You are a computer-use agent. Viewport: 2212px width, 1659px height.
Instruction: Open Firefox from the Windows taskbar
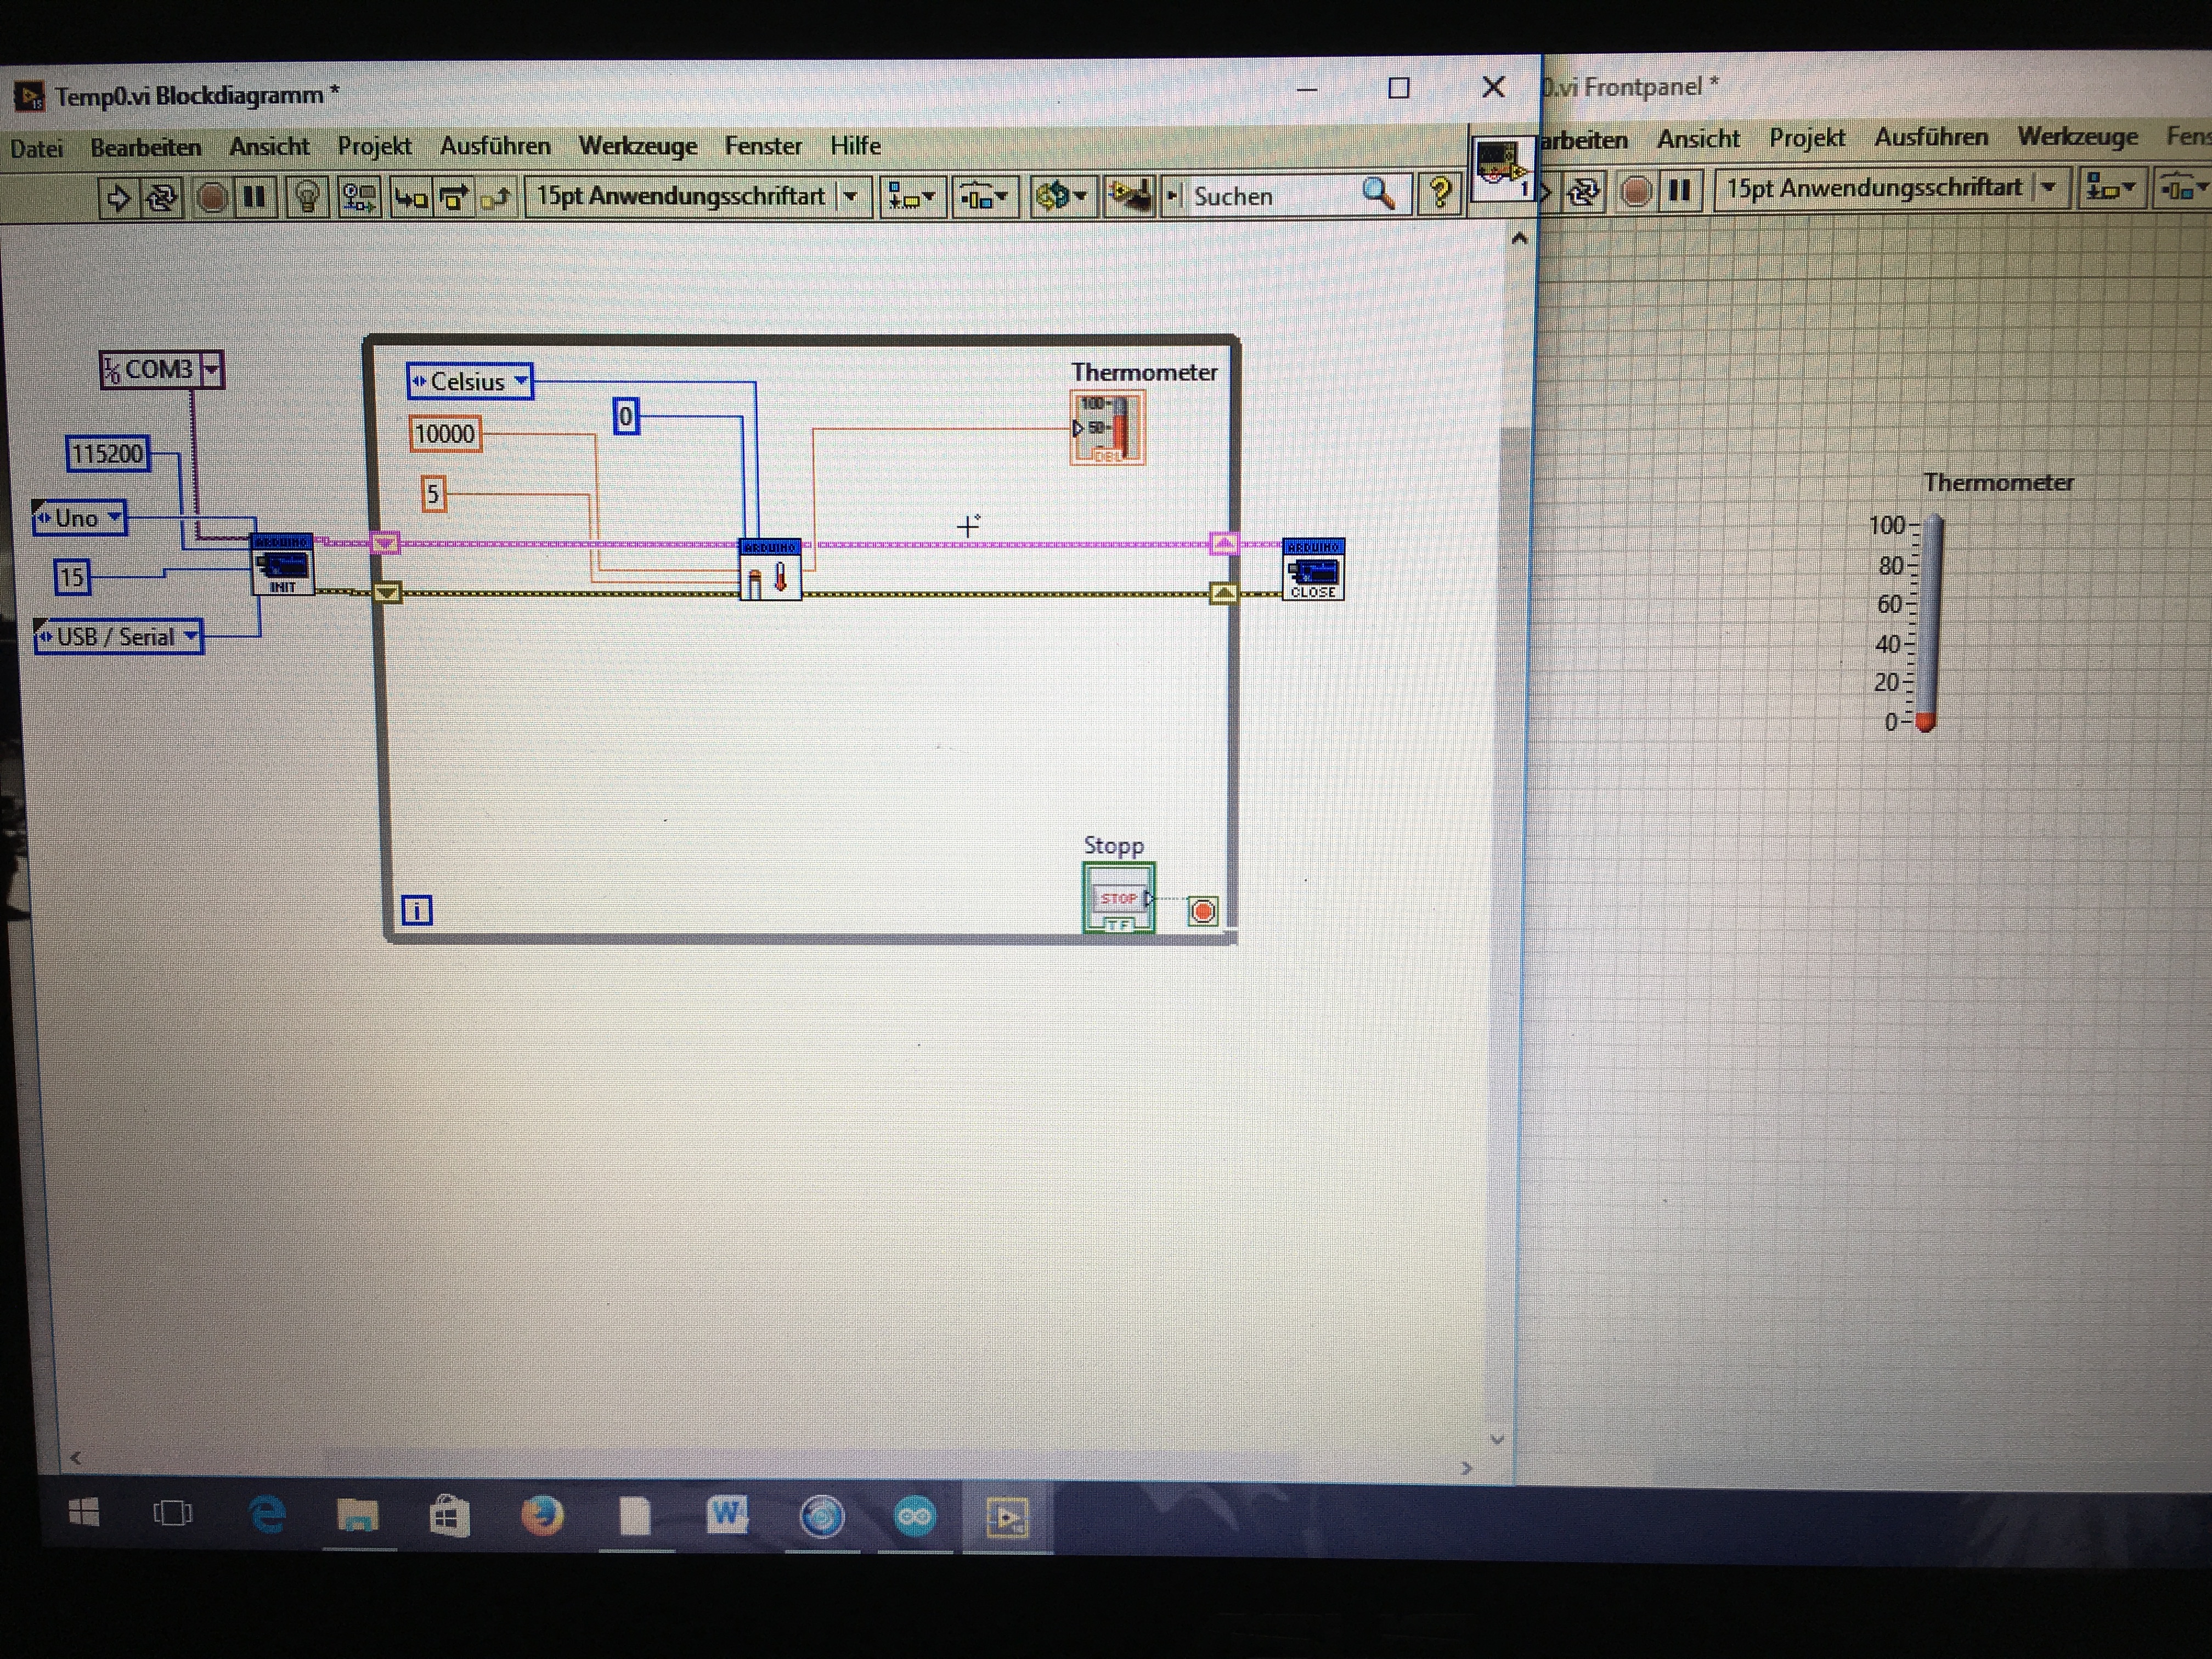542,1516
